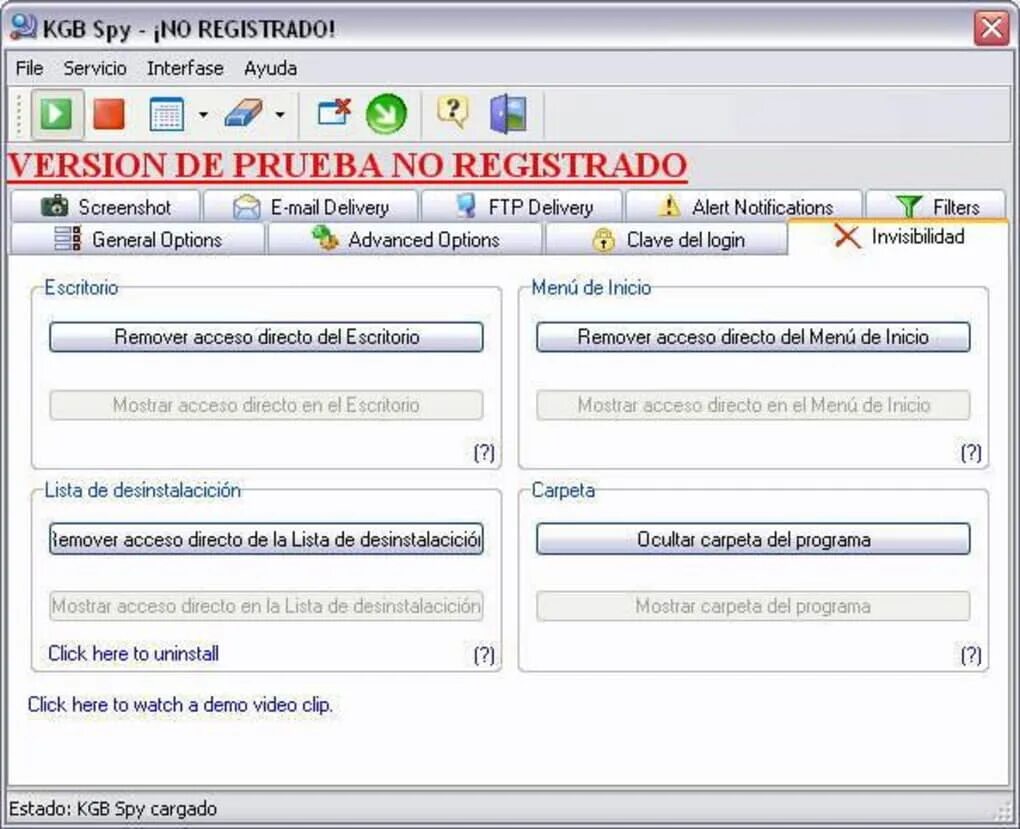This screenshot has width=1020, height=829.
Task: Switch to the Clave del login tab
Action: [667, 239]
